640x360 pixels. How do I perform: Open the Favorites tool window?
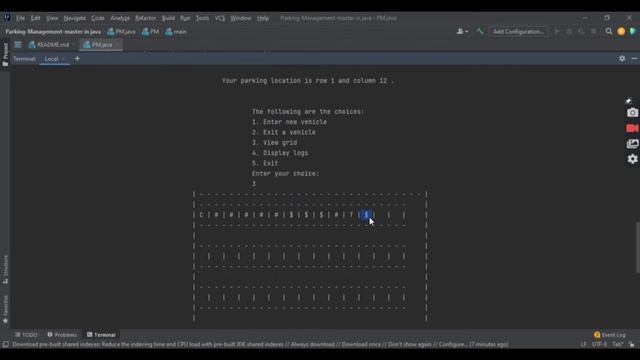point(5,309)
